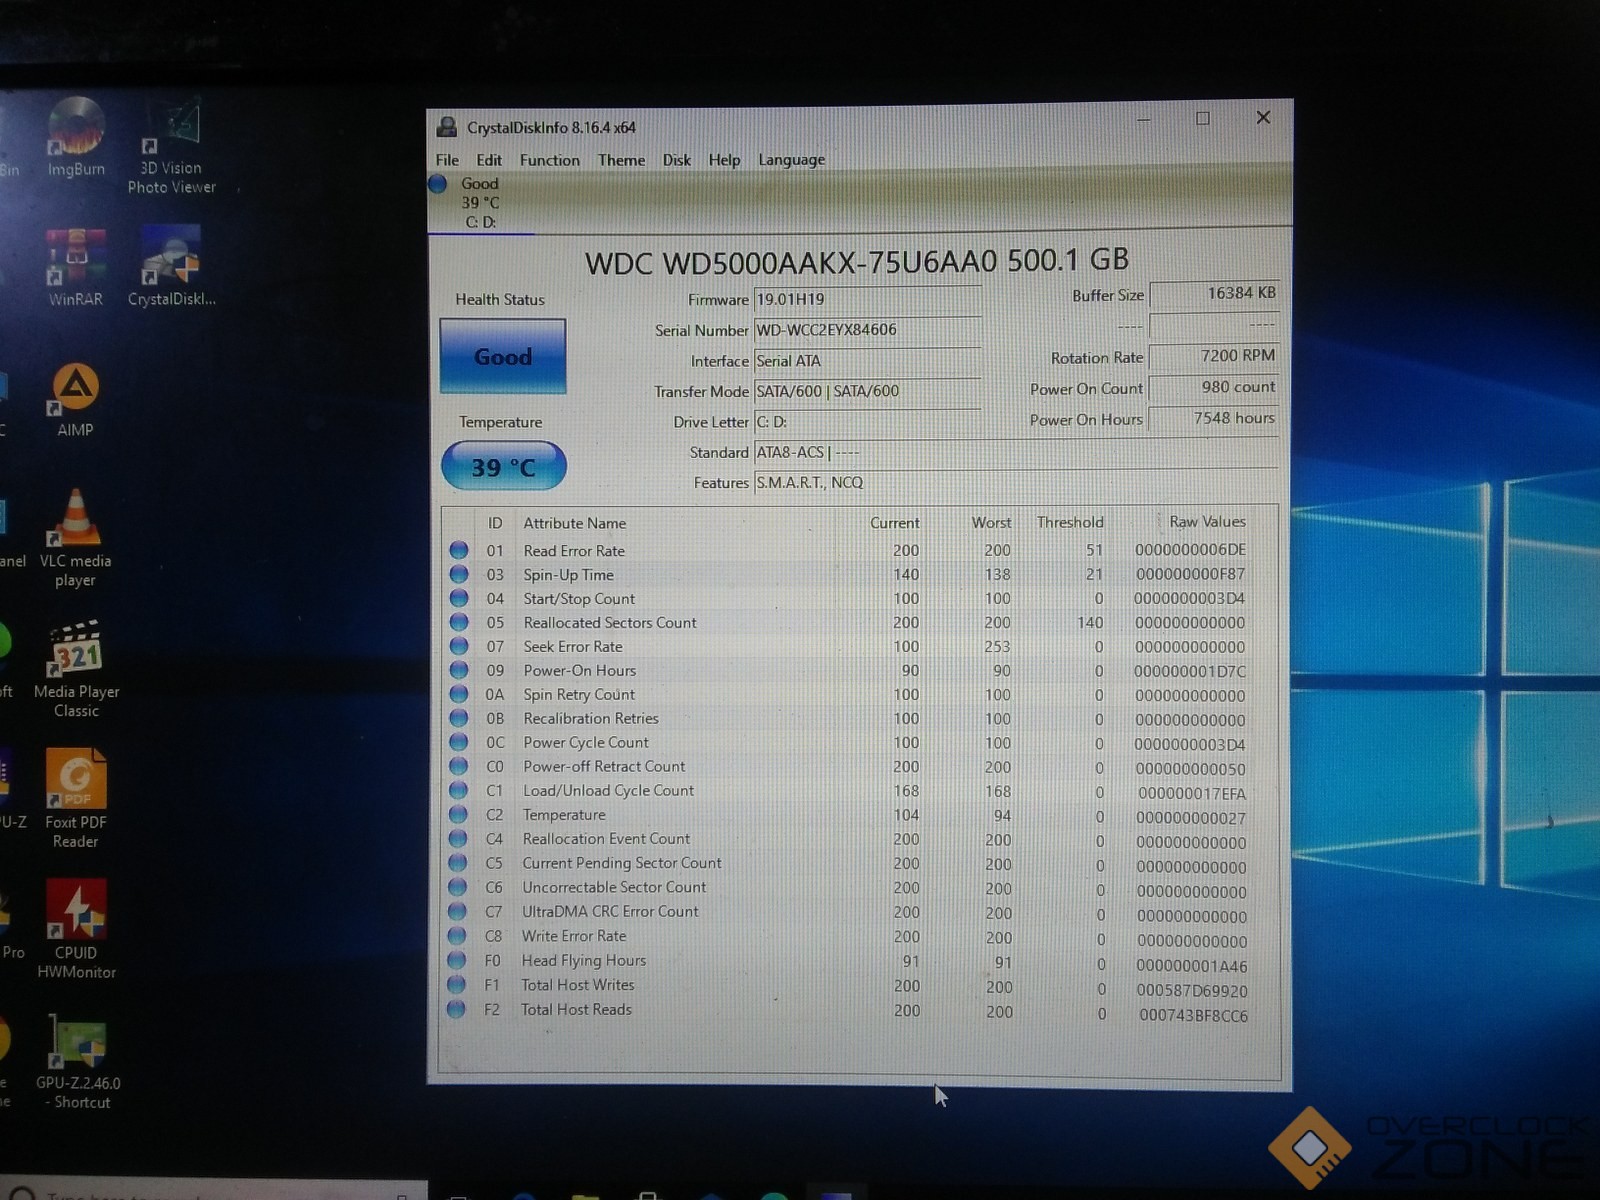The width and height of the screenshot is (1600, 1200).
Task: Open VLC media player shortcut
Action: [x=75, y=539]
